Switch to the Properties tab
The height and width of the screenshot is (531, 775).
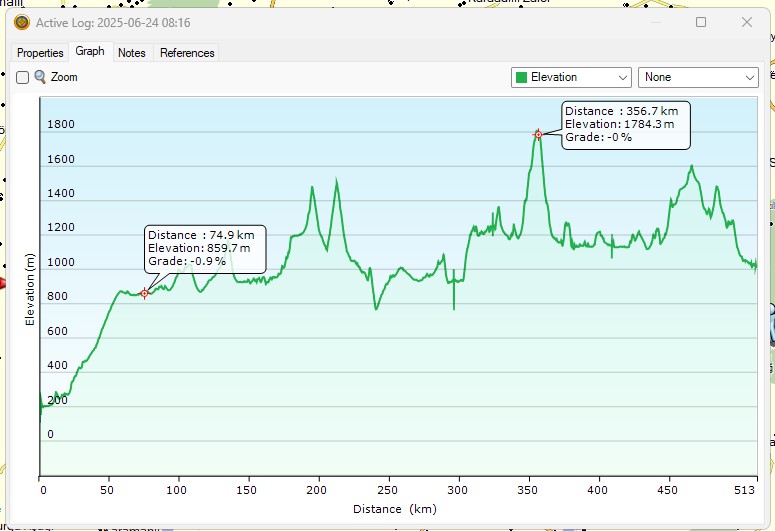coord(40,53)
